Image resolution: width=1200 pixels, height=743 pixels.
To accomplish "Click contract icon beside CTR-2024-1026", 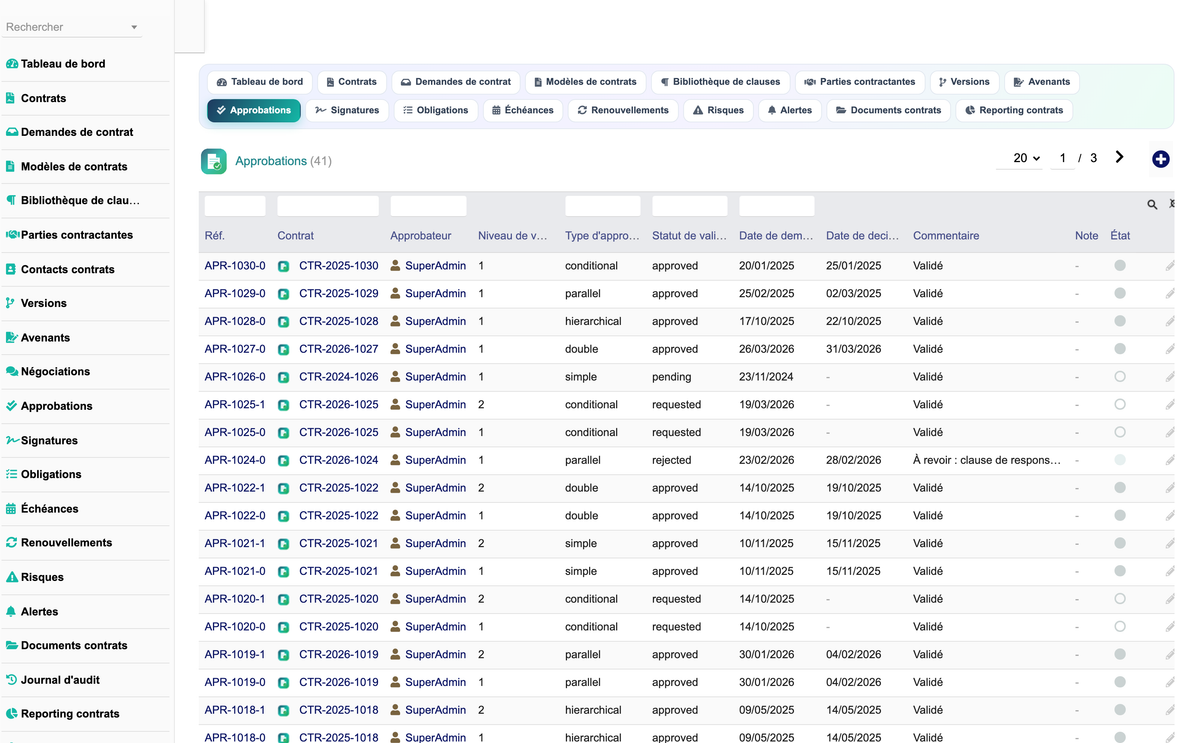I will 283,377.
